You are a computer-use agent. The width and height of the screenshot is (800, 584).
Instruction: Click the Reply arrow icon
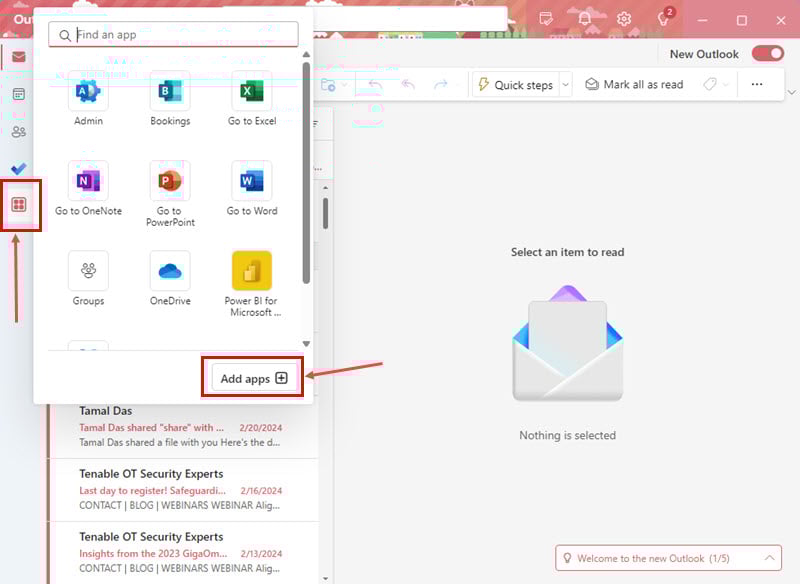click(x=376, y=85)
